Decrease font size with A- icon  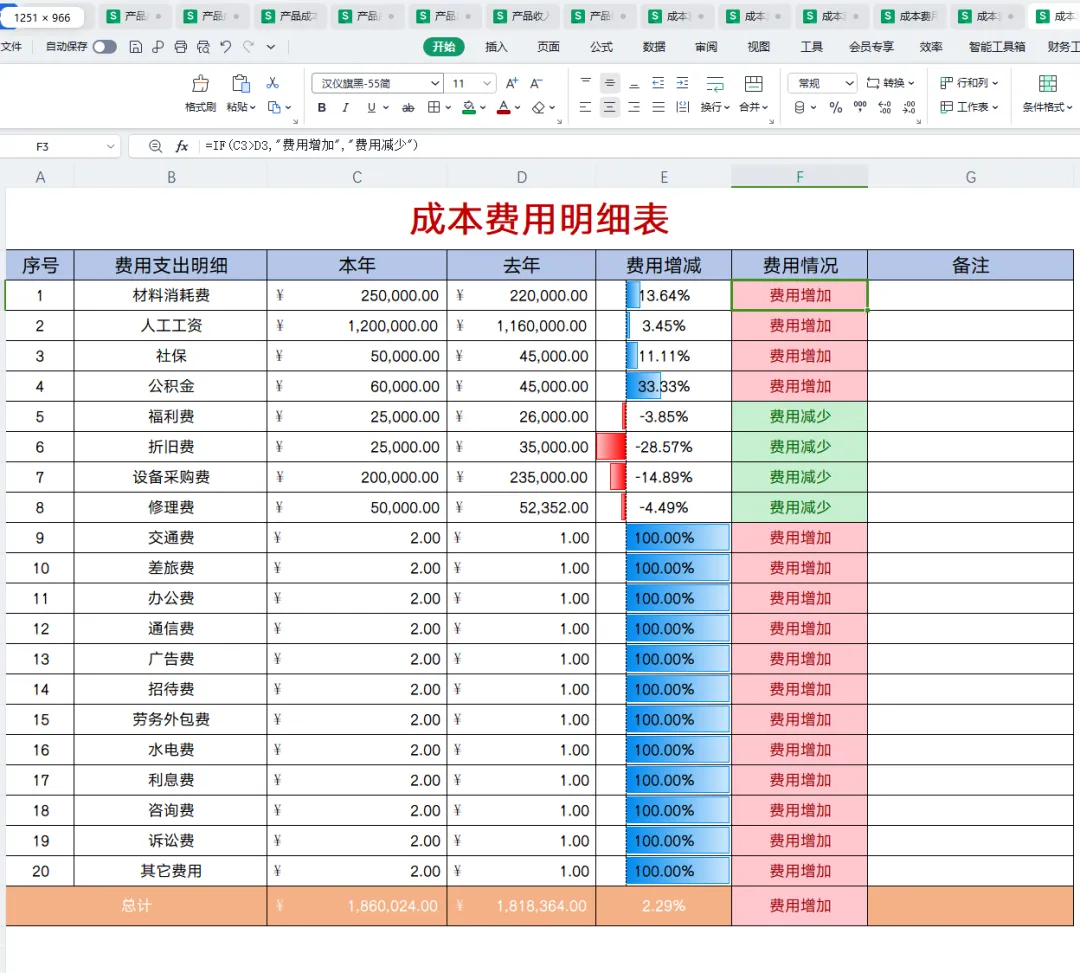point(535,83)
